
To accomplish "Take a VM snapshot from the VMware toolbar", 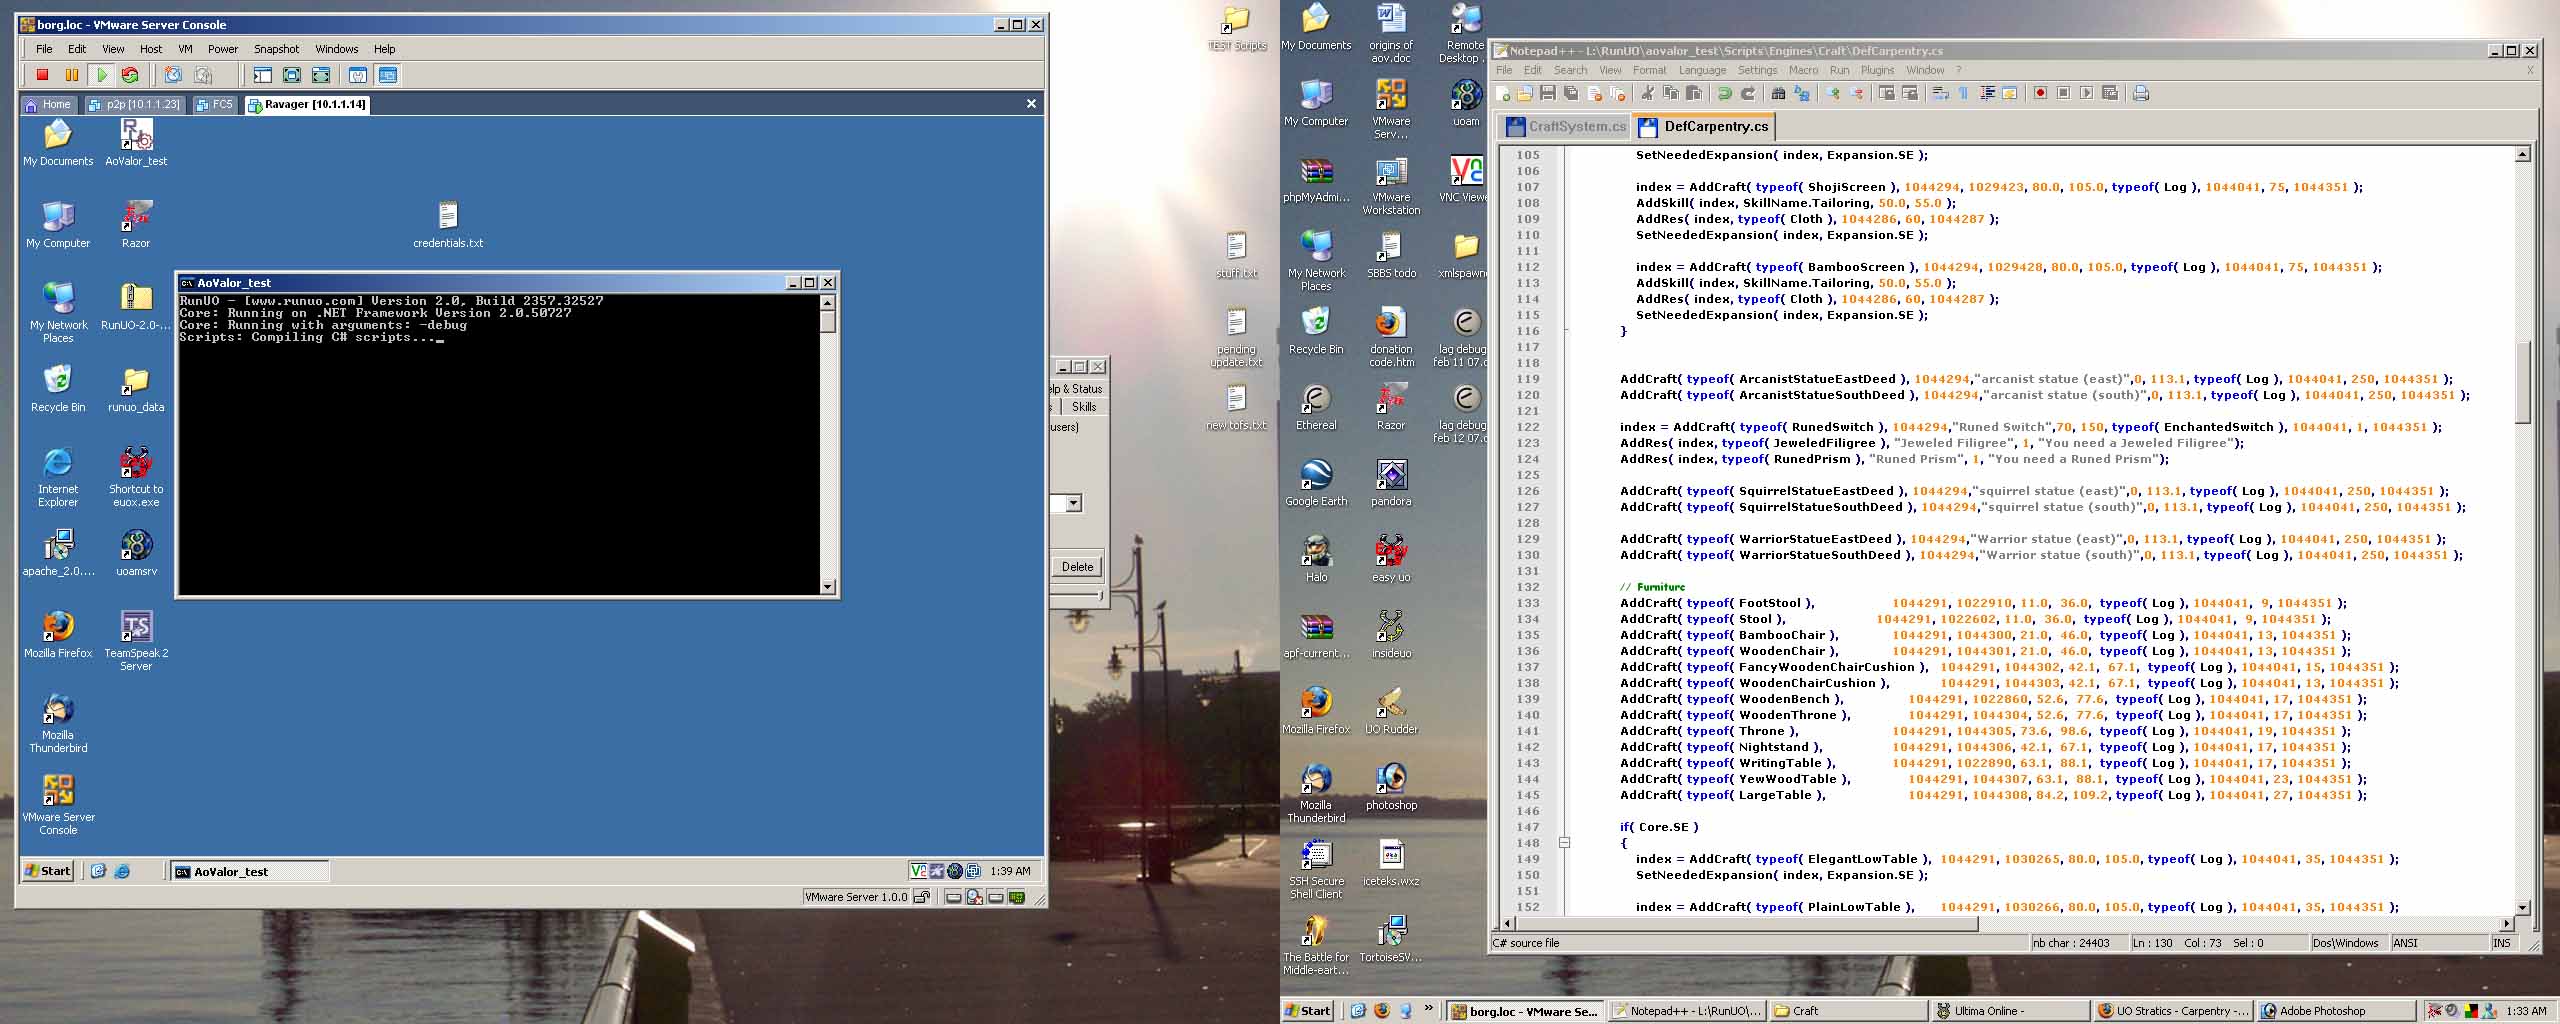I will pyautogui.click(x=173, y=75).
